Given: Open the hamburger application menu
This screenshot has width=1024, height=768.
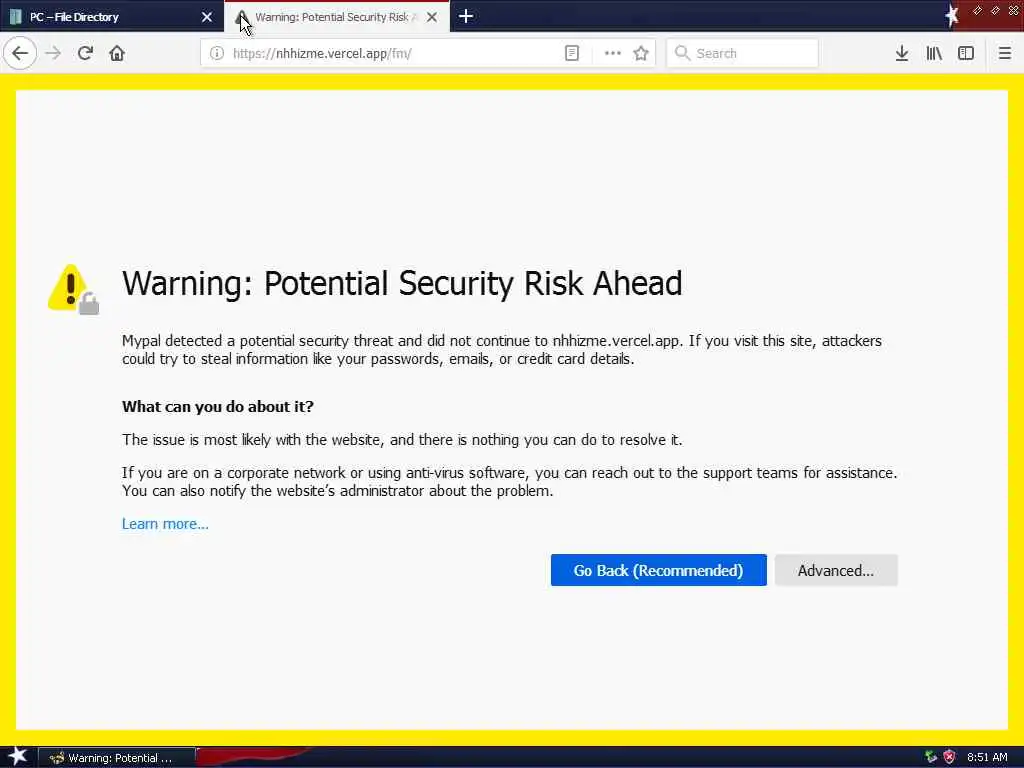Looking at the screenshot, I should [1005, 53].
